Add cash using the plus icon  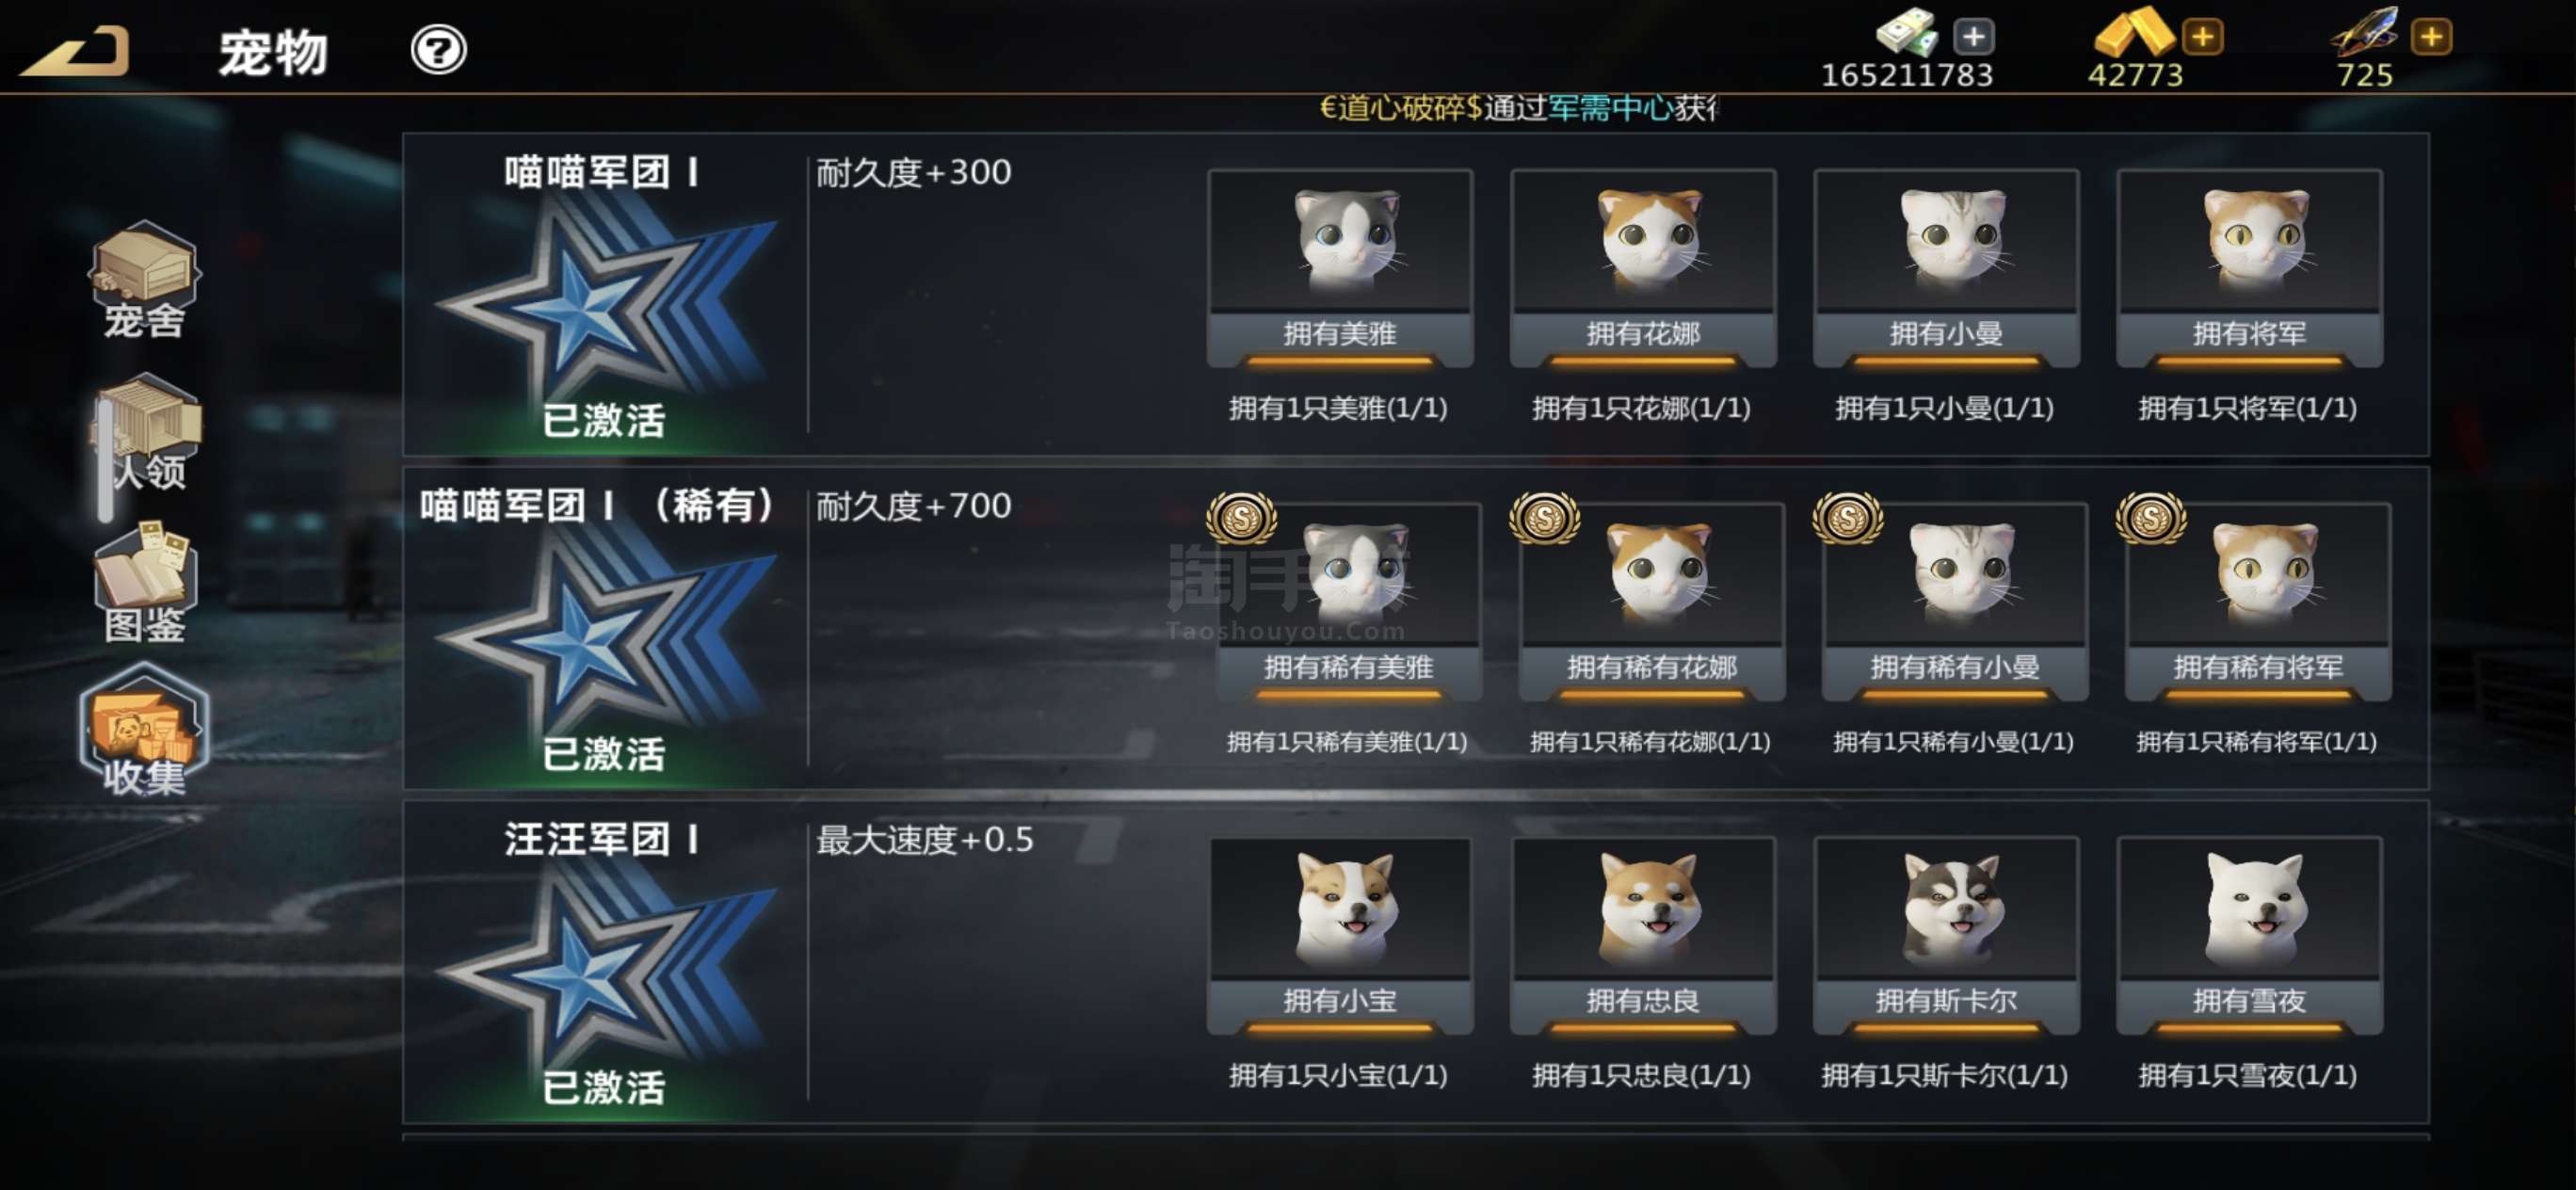[1973, 37]
